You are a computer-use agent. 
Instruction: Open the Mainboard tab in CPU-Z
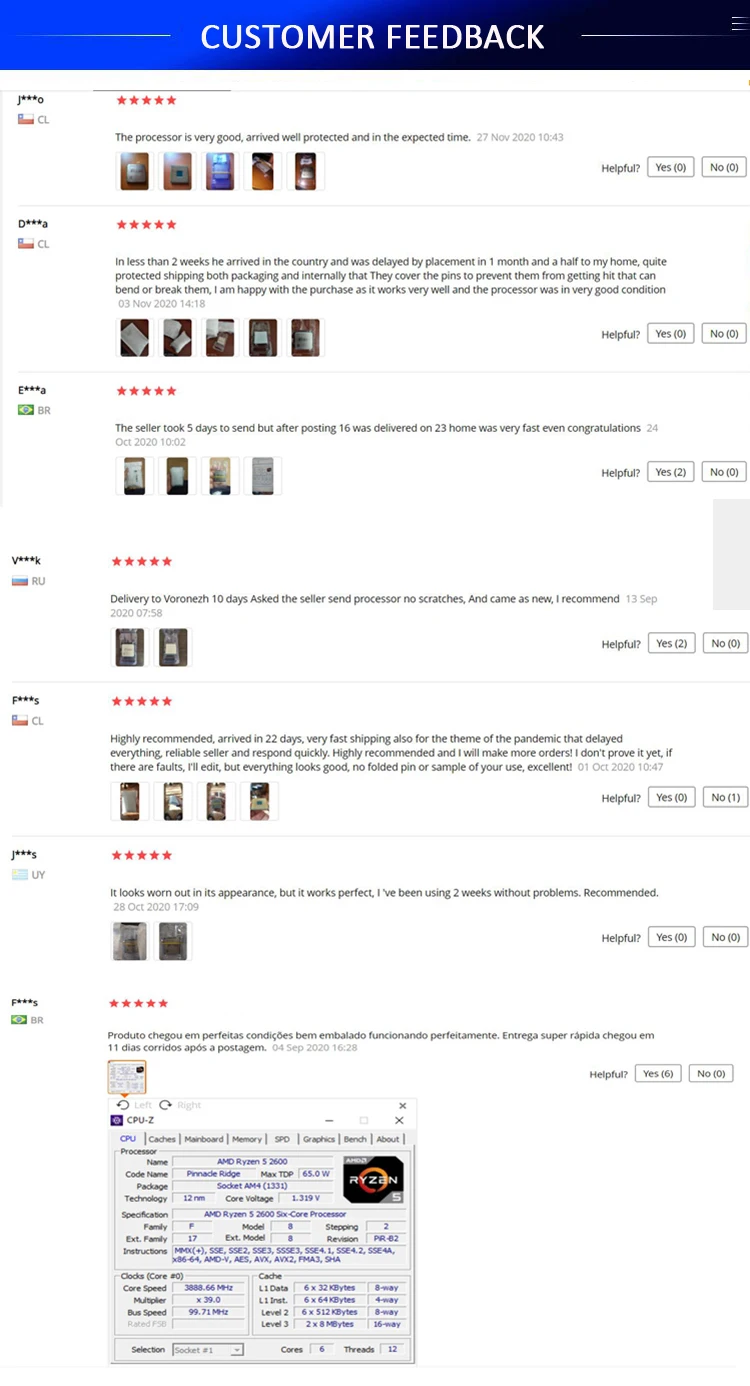[x=204, y=1139]
